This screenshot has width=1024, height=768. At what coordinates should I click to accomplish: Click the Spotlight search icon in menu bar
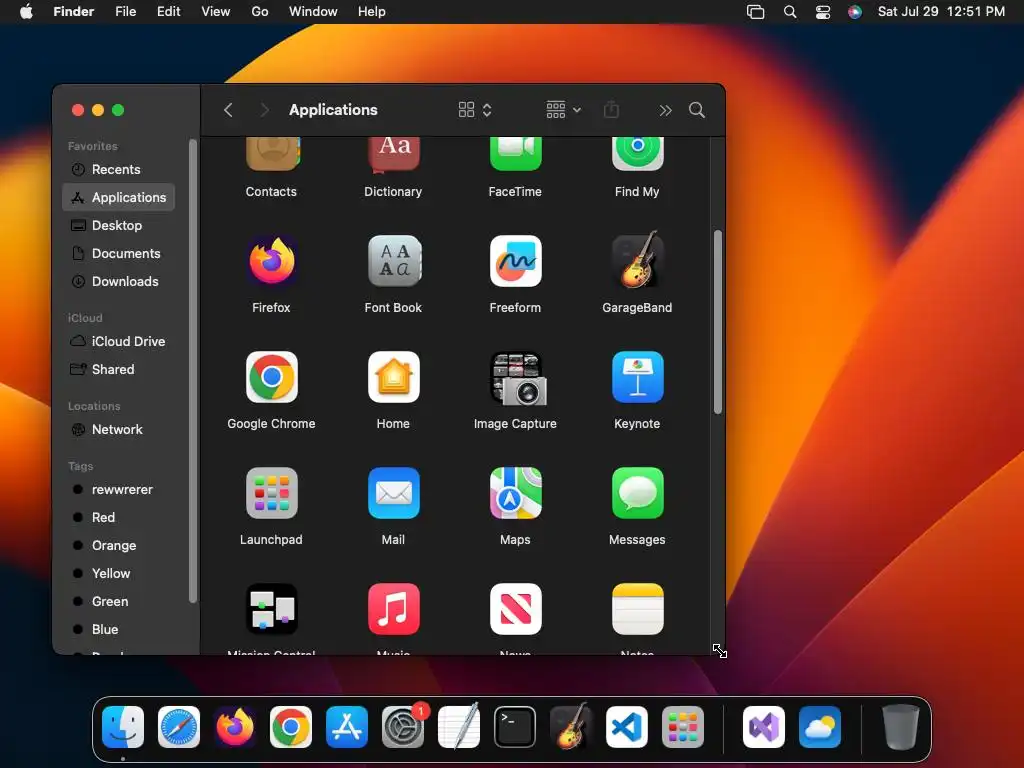pyautogui.click(x=790, y=12)
